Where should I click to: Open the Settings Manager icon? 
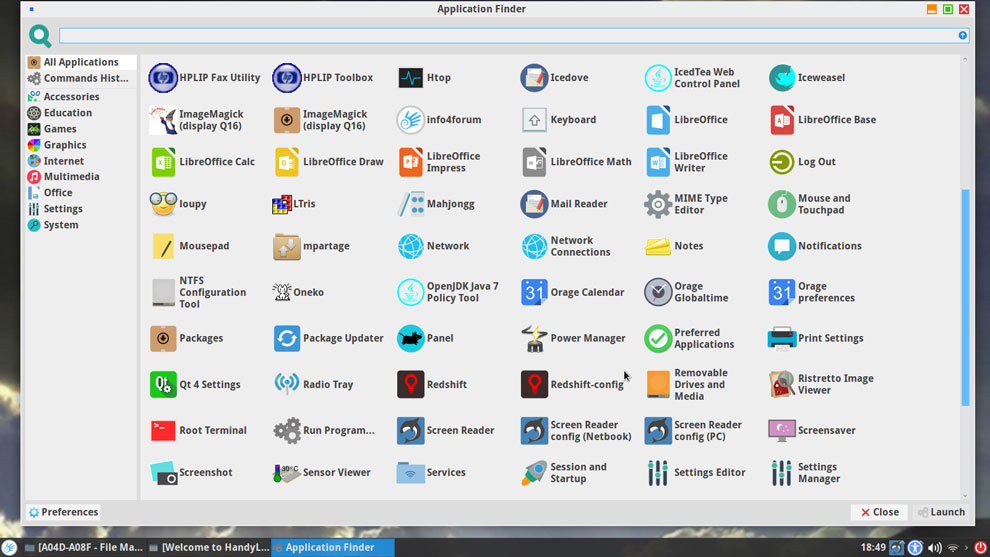[782, 472]
